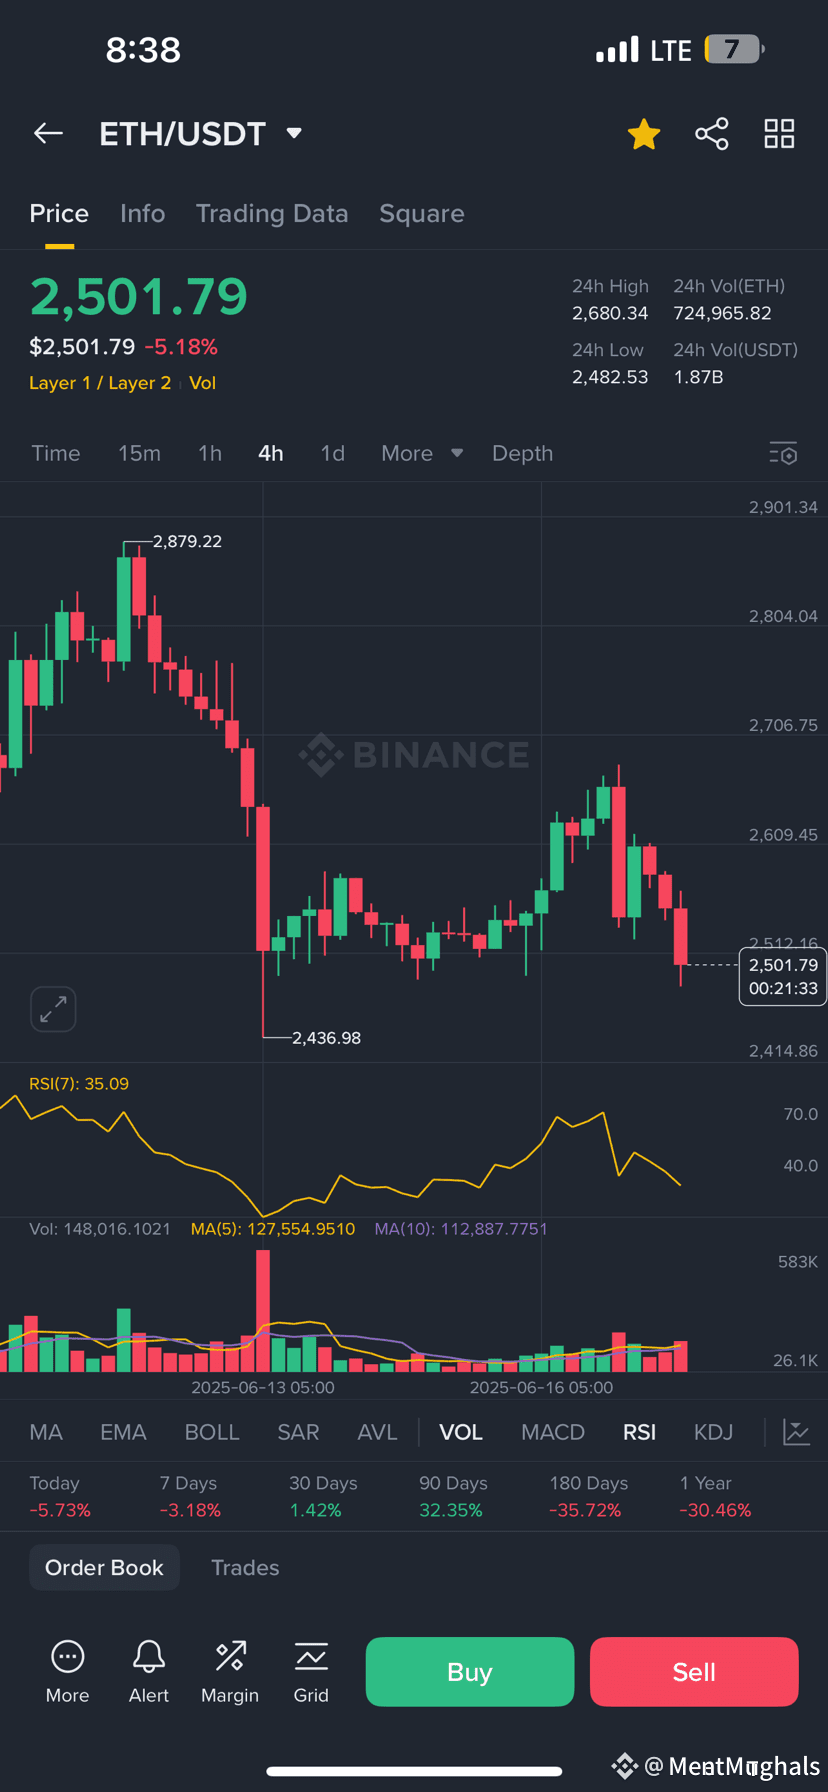Go to the Square tab
The height and width of the screenshot is (1792, 828).
point(422,214)
